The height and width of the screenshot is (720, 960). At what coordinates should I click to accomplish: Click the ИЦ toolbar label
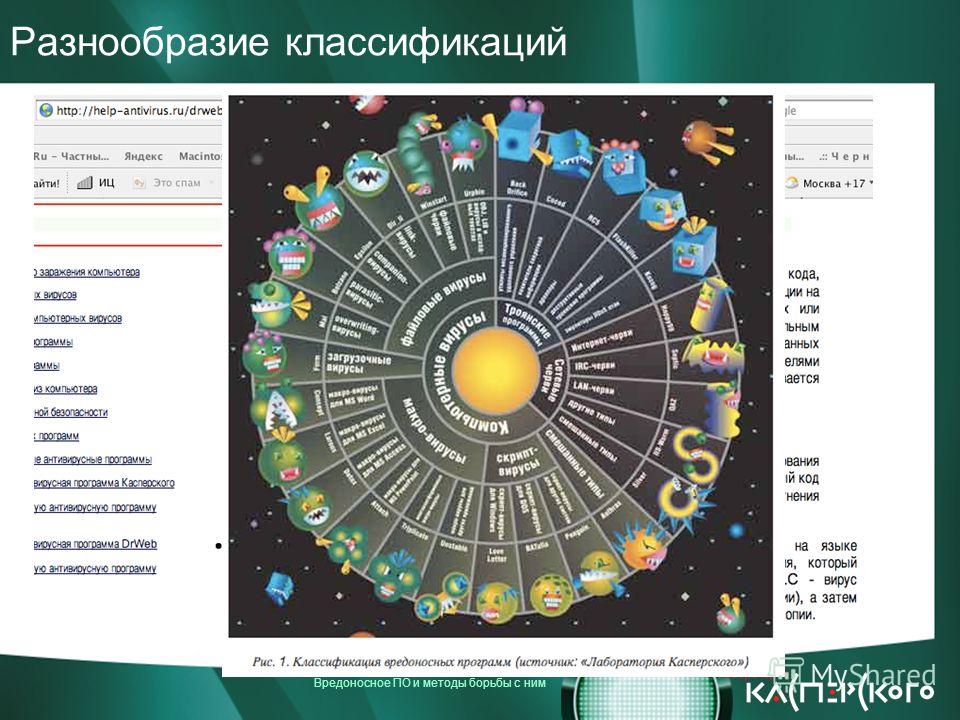107,182
